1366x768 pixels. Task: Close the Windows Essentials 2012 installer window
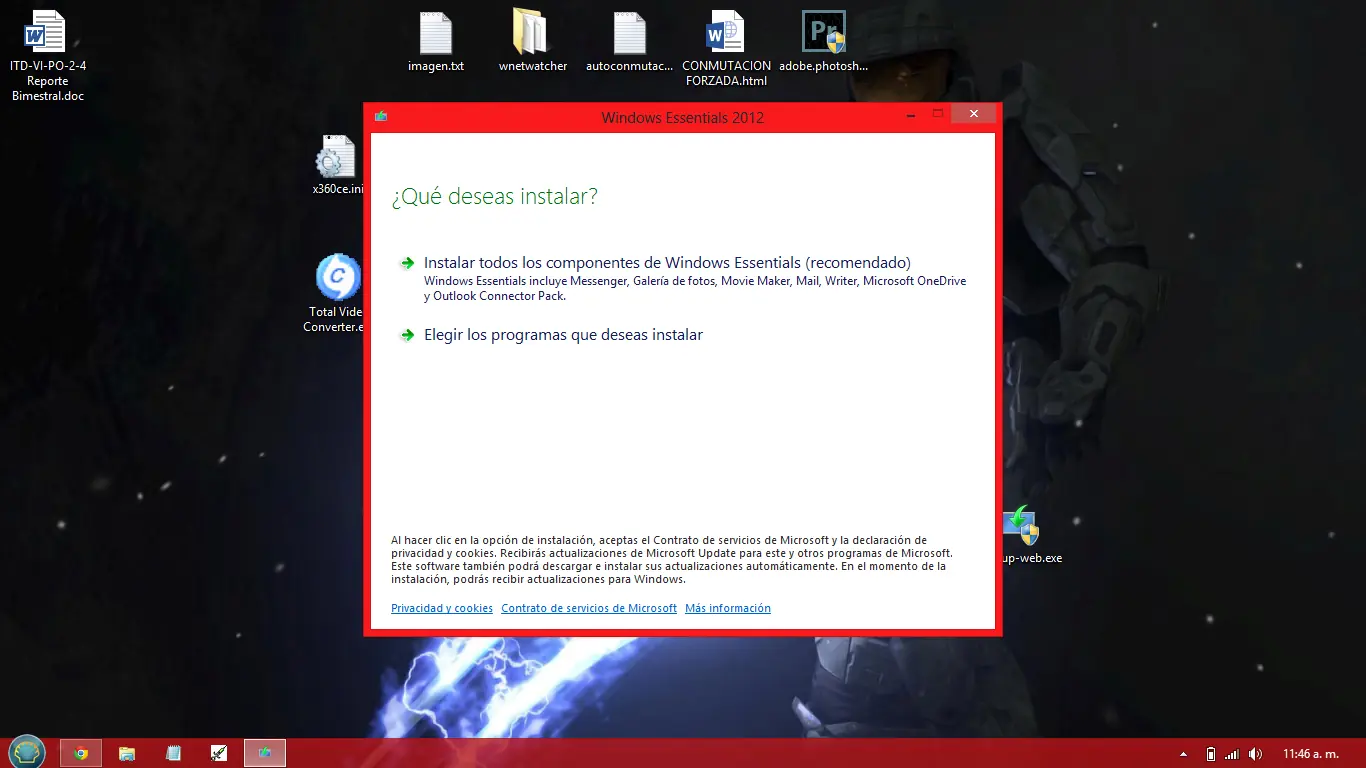click(973, 114)
